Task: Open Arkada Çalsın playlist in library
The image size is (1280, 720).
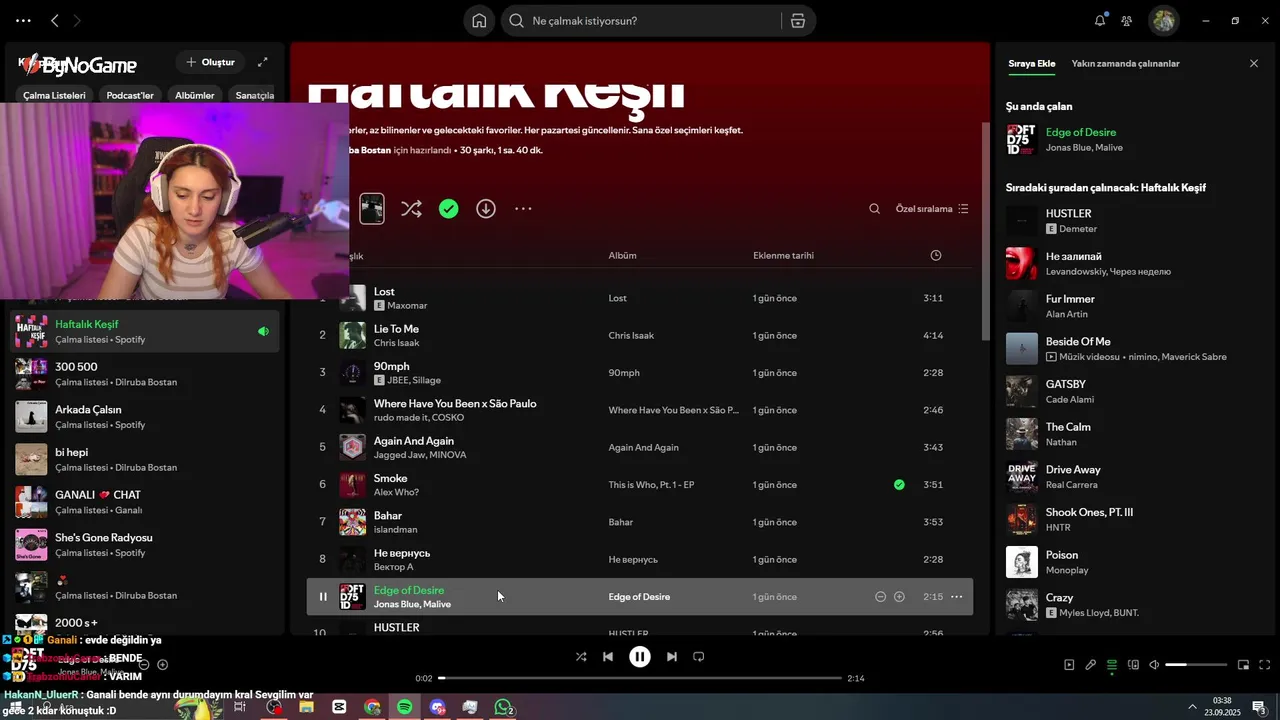Action: pyautogui.click(x=145, y=417)
